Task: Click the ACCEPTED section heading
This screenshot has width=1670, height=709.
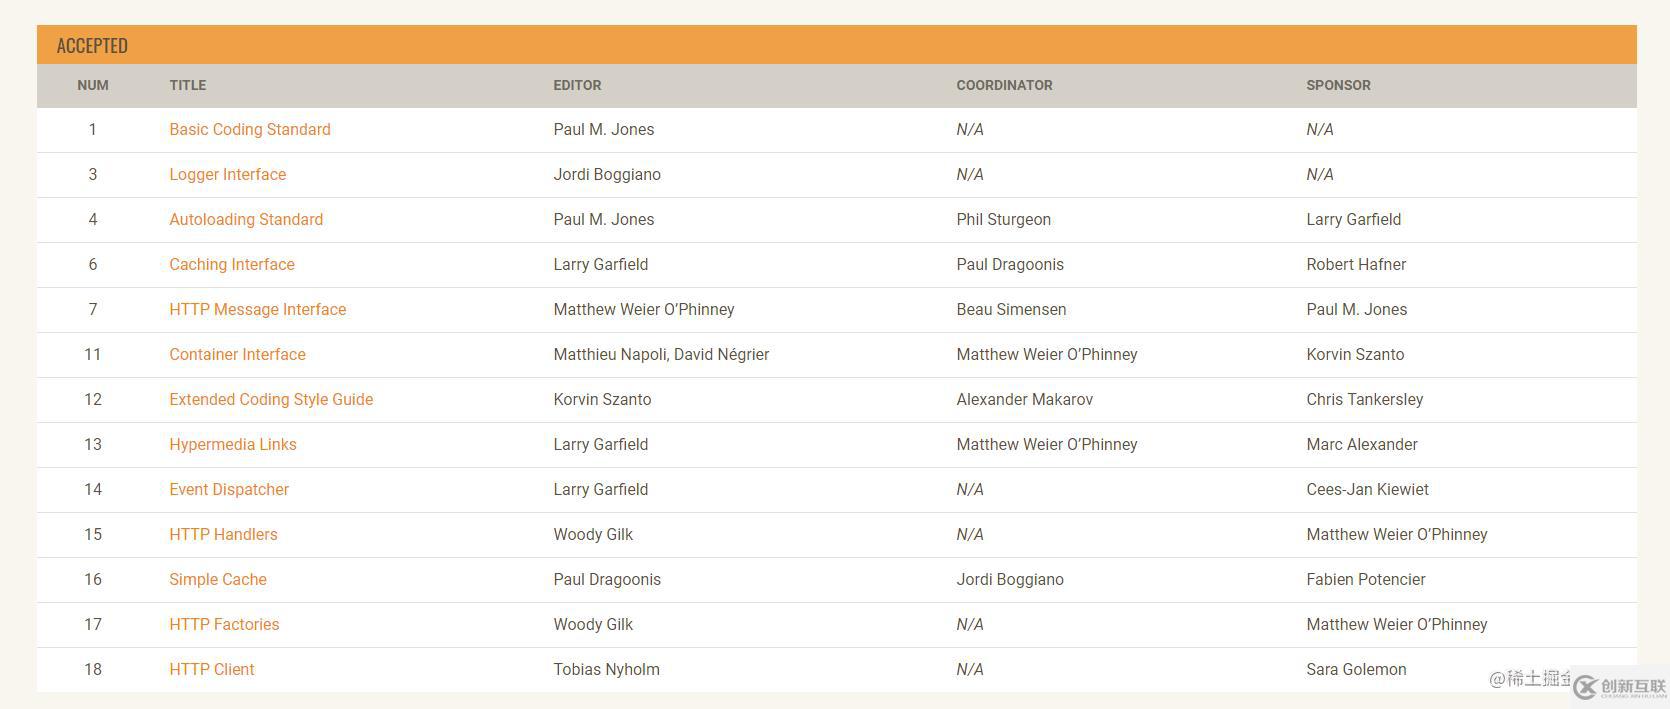Action: pyautogui.click(x=92, y=46)
